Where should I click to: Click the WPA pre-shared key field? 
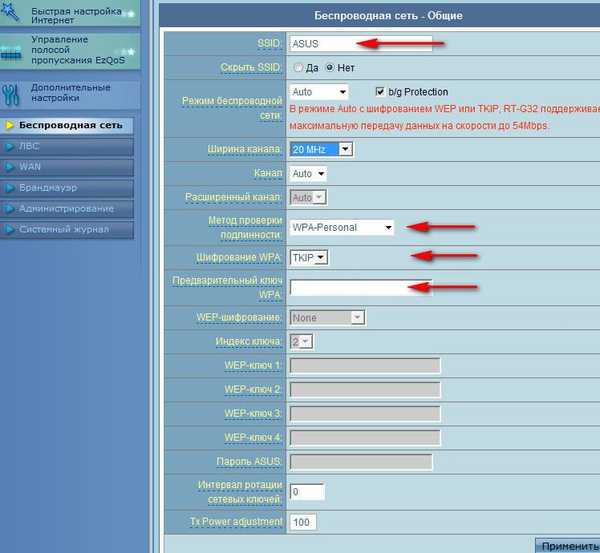[361, 287]
